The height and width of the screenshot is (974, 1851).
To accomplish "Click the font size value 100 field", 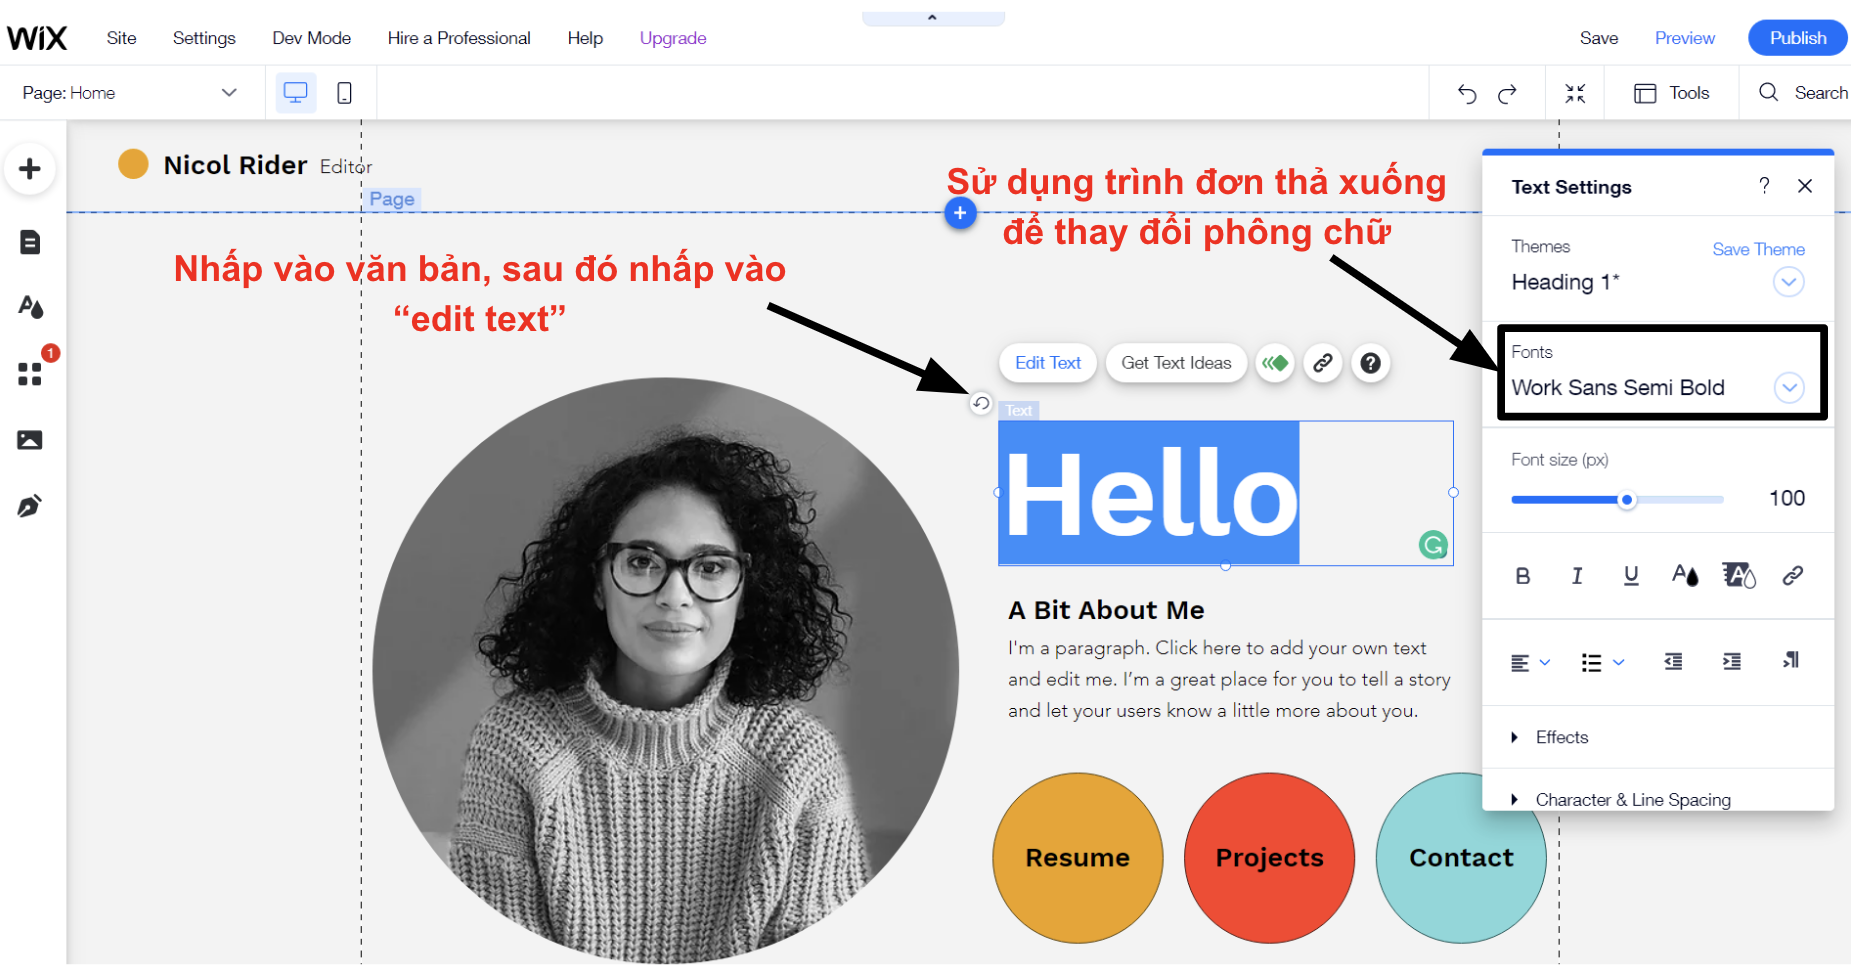I will (x=1786, y=498).
